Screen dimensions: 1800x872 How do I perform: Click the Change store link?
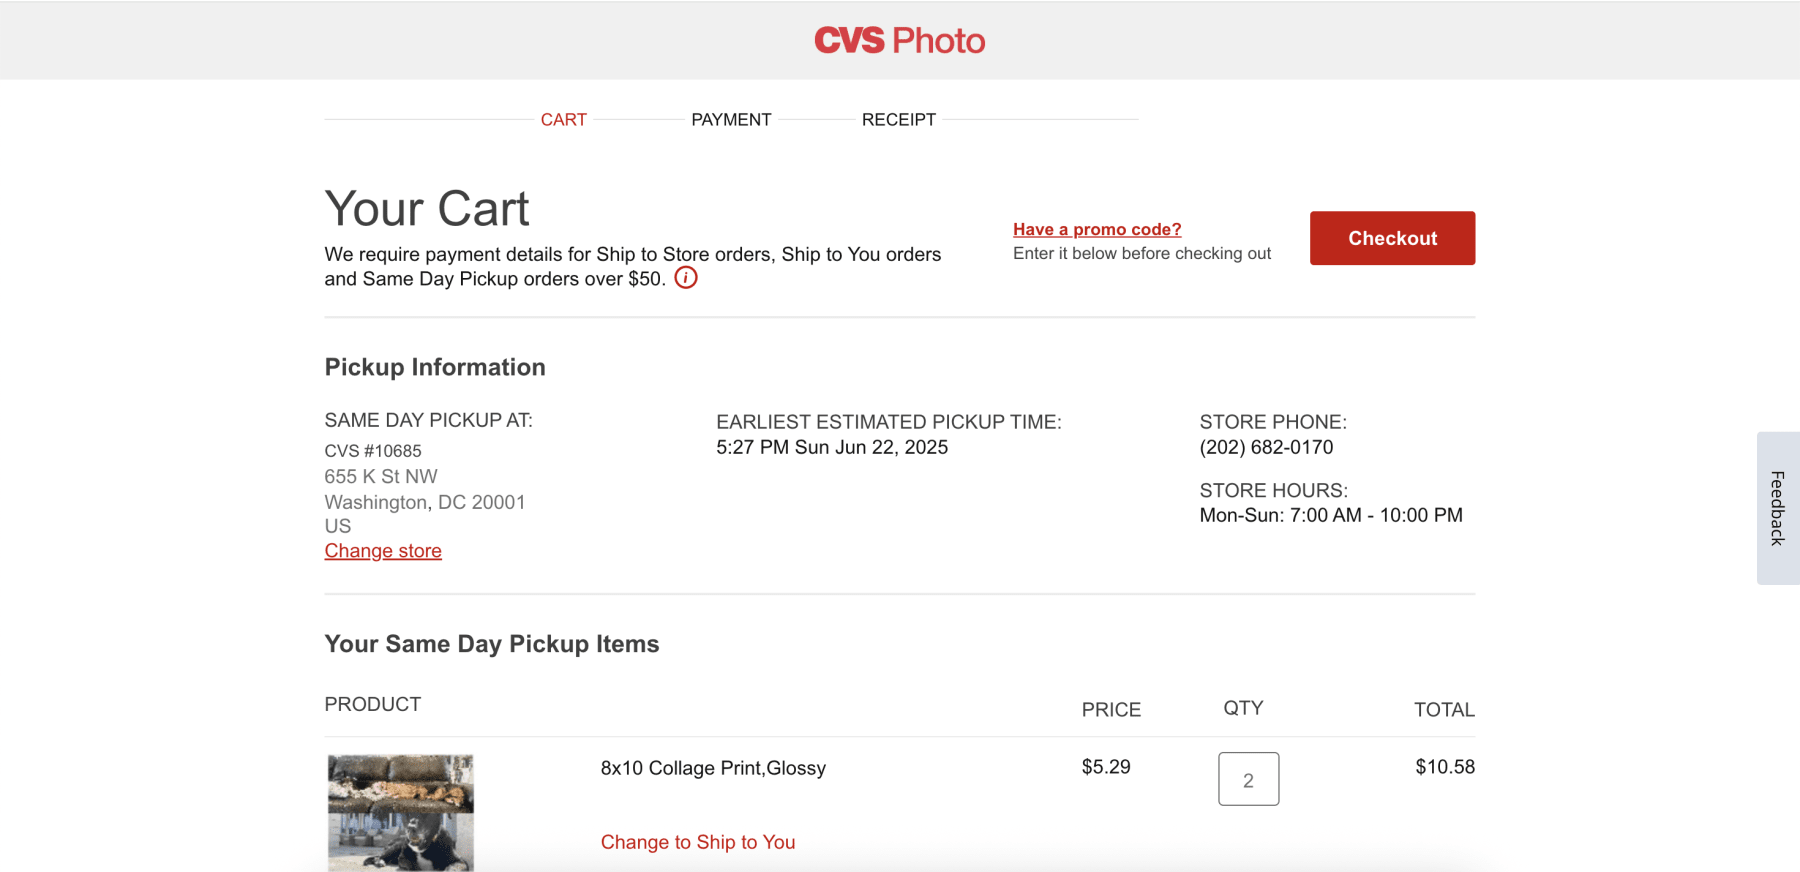click(x=383, y=551)
